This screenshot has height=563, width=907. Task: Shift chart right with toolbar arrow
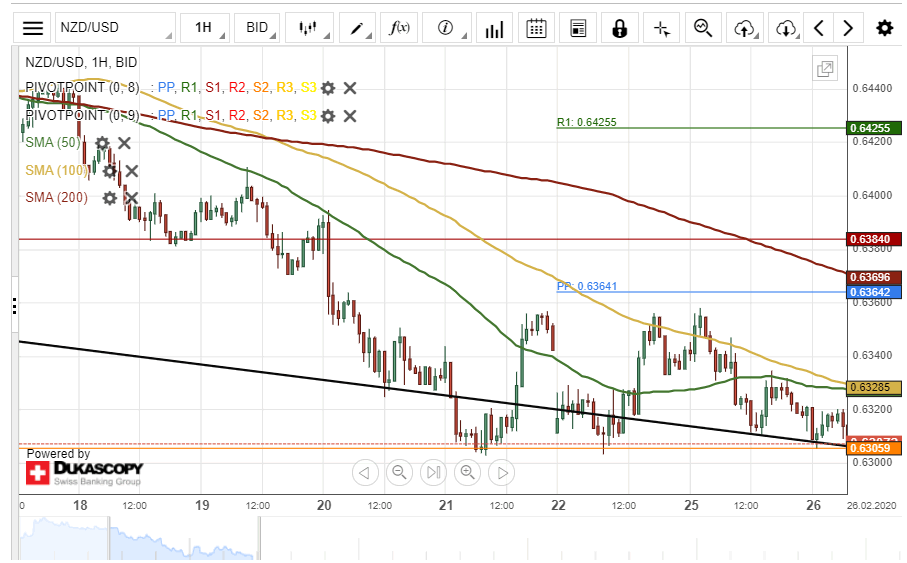[848, 28]
